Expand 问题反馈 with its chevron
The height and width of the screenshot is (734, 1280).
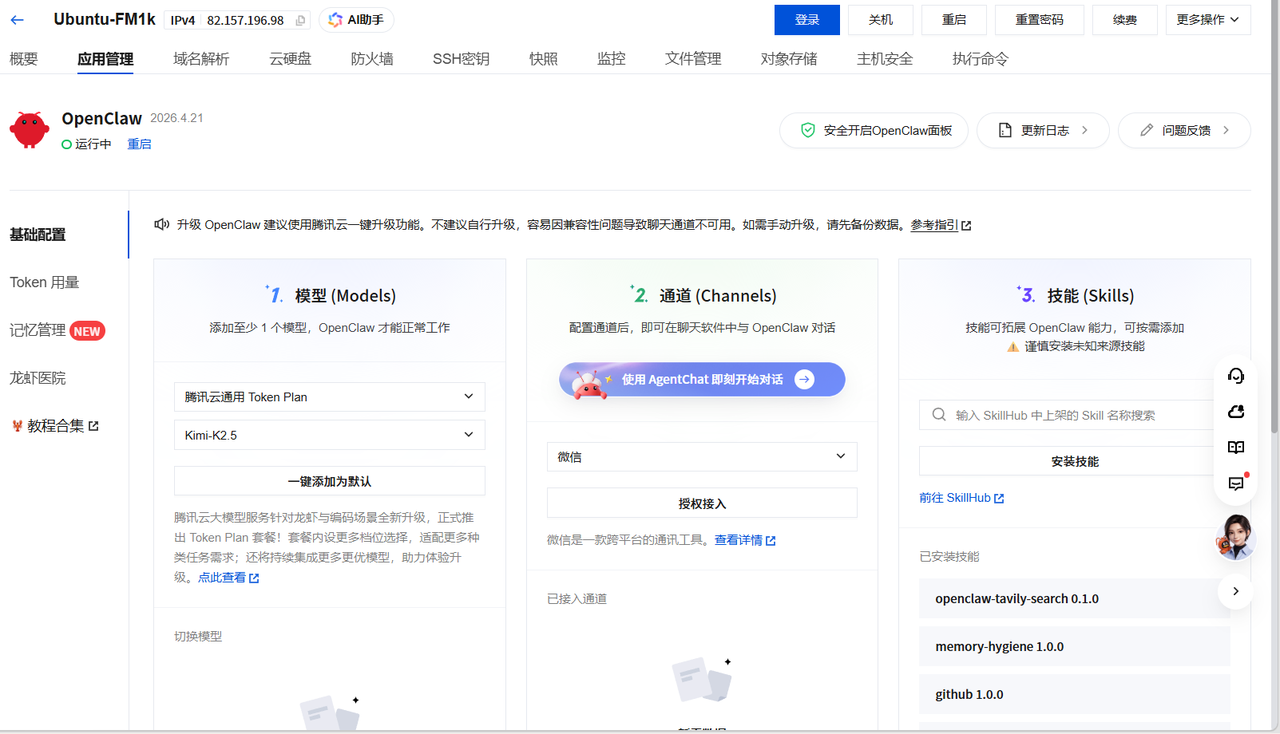(1226, 130)
